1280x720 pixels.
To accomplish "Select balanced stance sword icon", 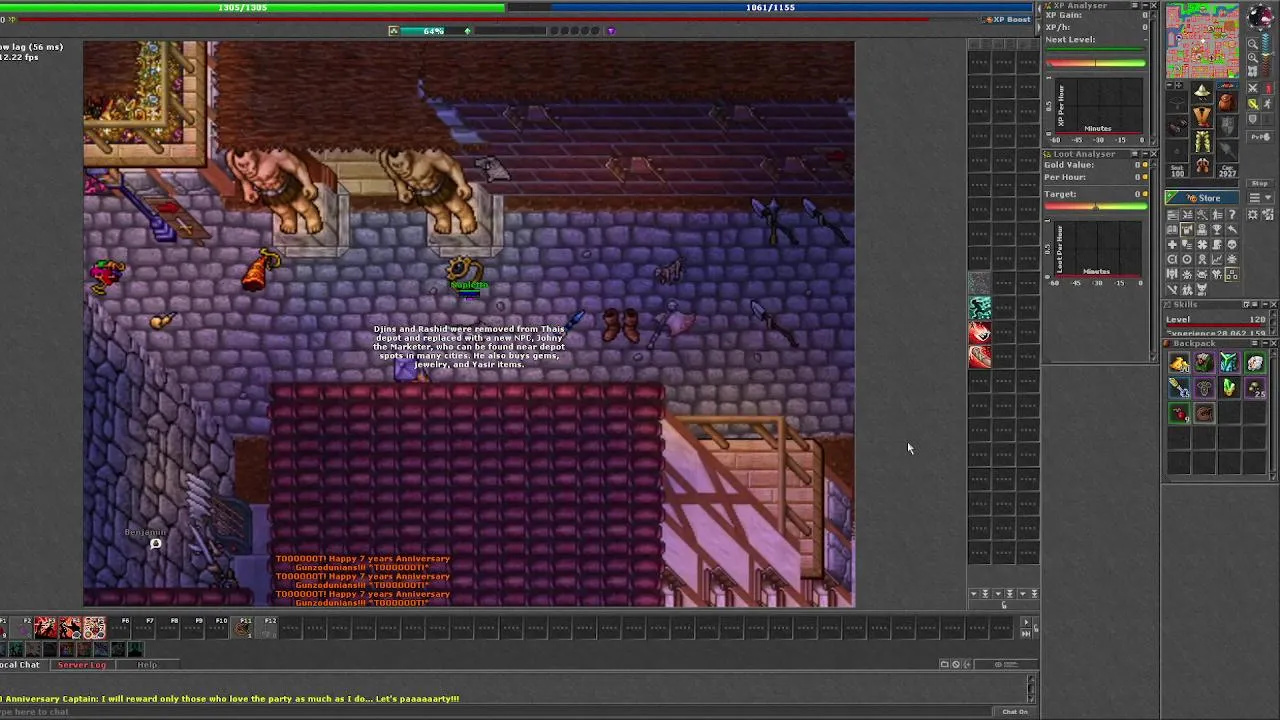I will coord(1253,104).
